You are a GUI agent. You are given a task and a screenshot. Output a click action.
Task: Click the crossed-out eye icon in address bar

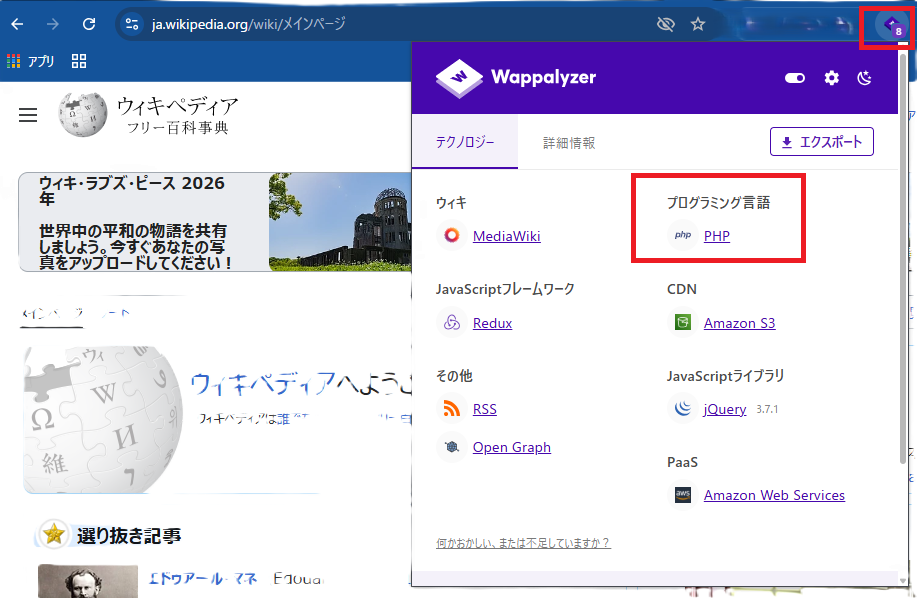click(666, 24)
